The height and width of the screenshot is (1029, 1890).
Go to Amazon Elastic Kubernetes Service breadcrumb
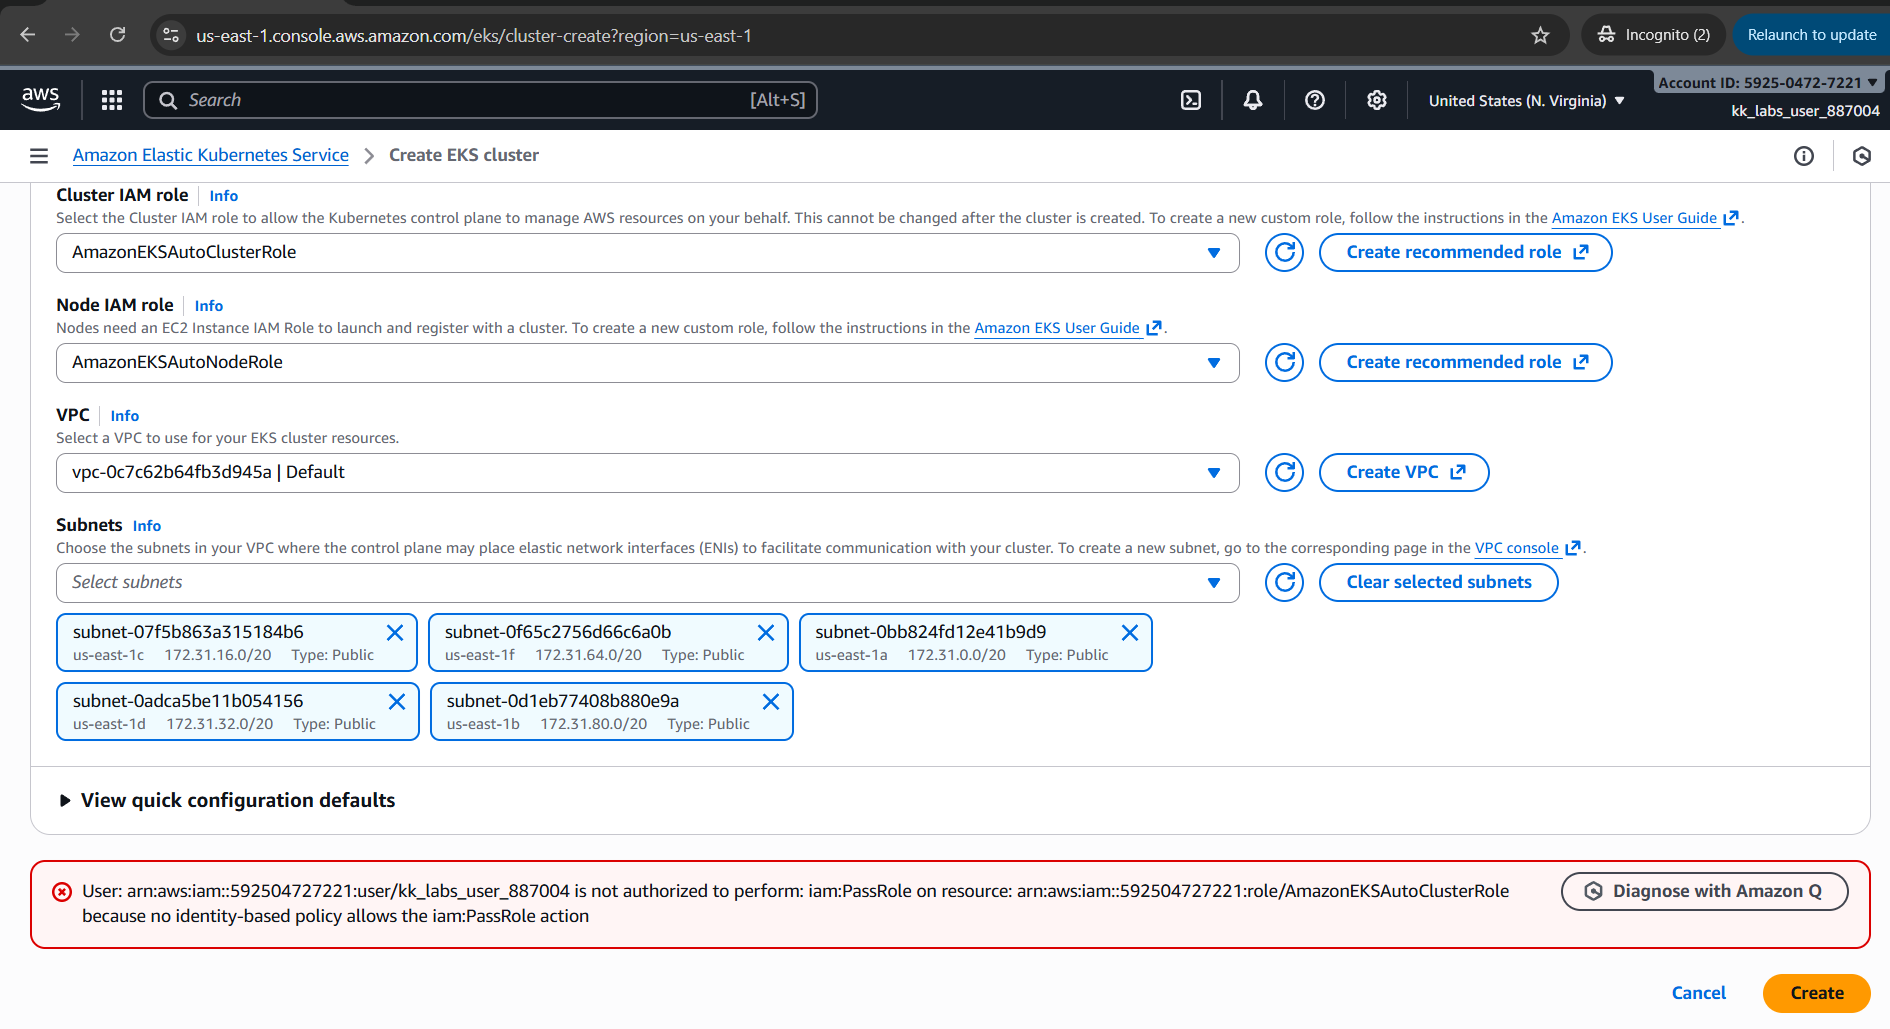(211, 155)
